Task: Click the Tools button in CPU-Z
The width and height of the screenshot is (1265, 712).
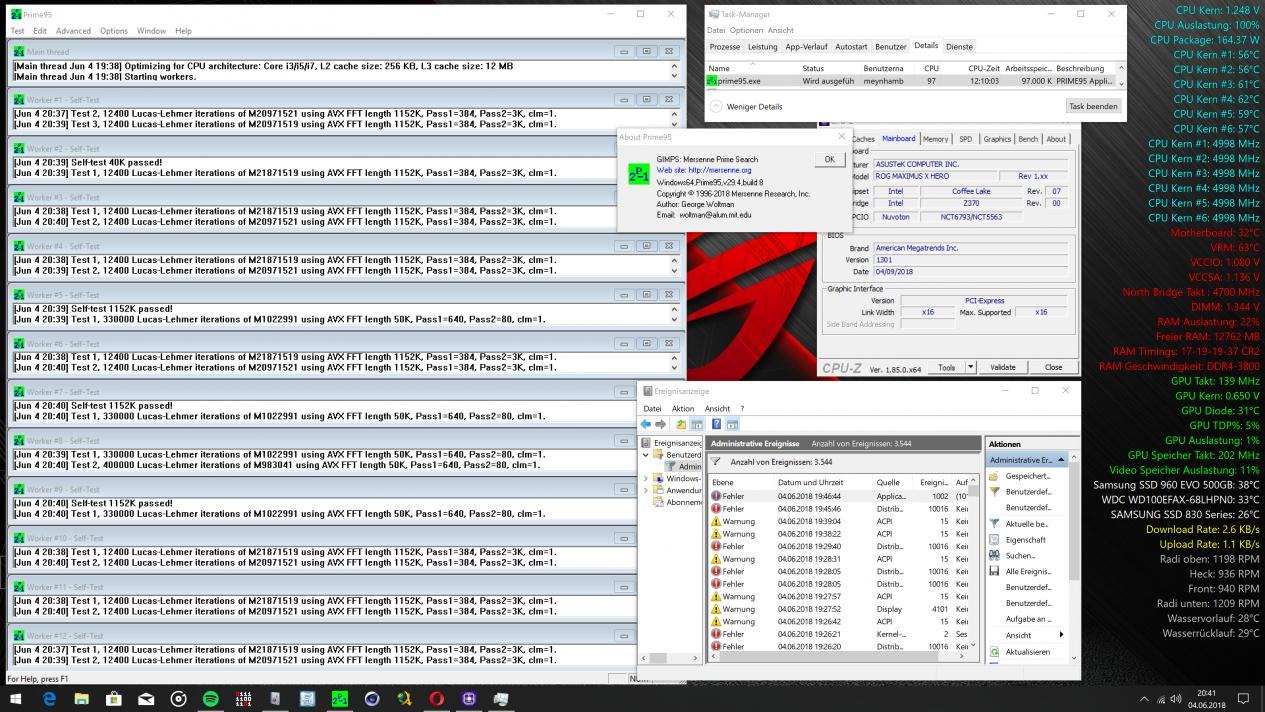Action: 946,367
